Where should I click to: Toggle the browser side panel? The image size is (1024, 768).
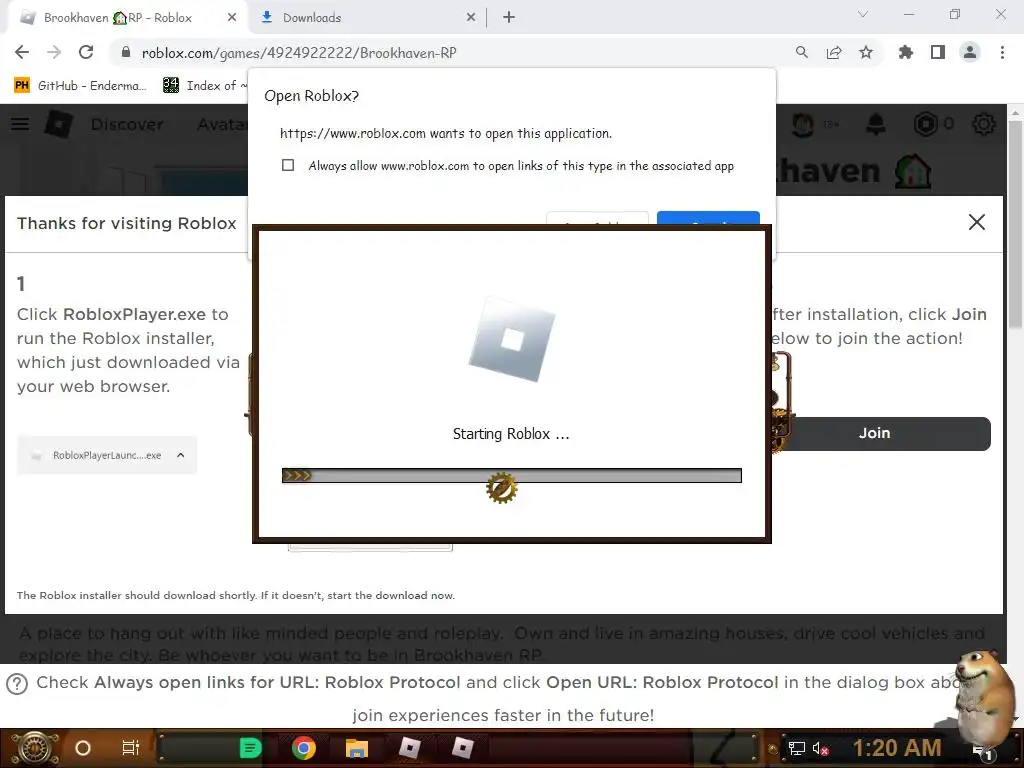point(938,52)
